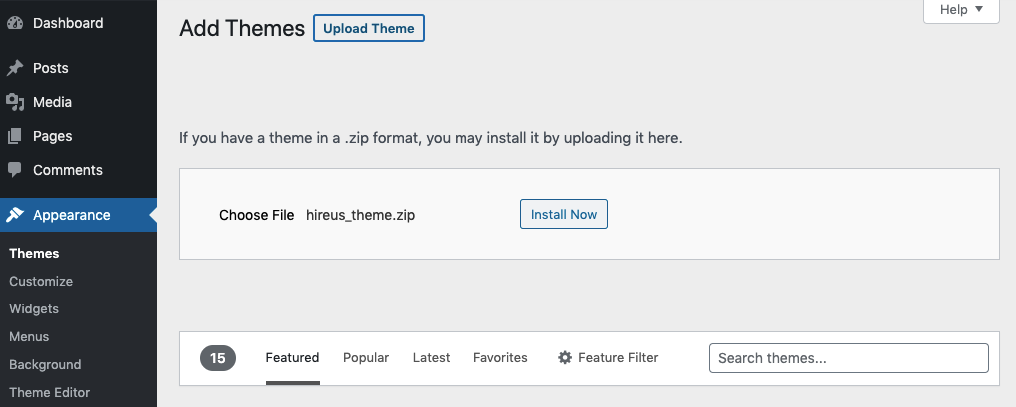
Task: Go to Menus in the Appearance submenu
Action: [x=29, y=337]
